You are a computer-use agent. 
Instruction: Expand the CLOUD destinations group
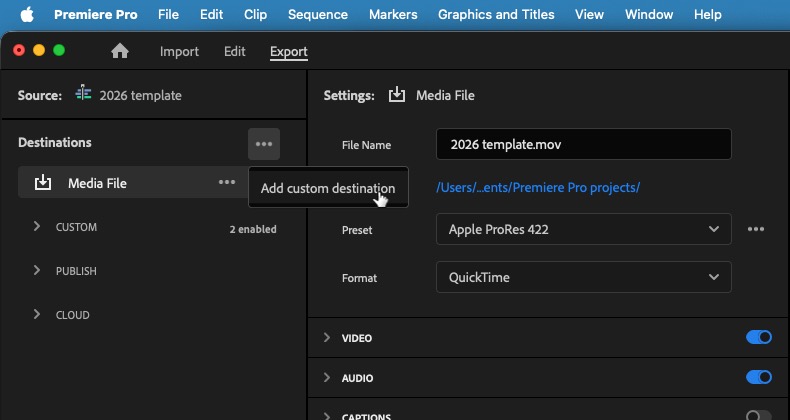[36, 314]
